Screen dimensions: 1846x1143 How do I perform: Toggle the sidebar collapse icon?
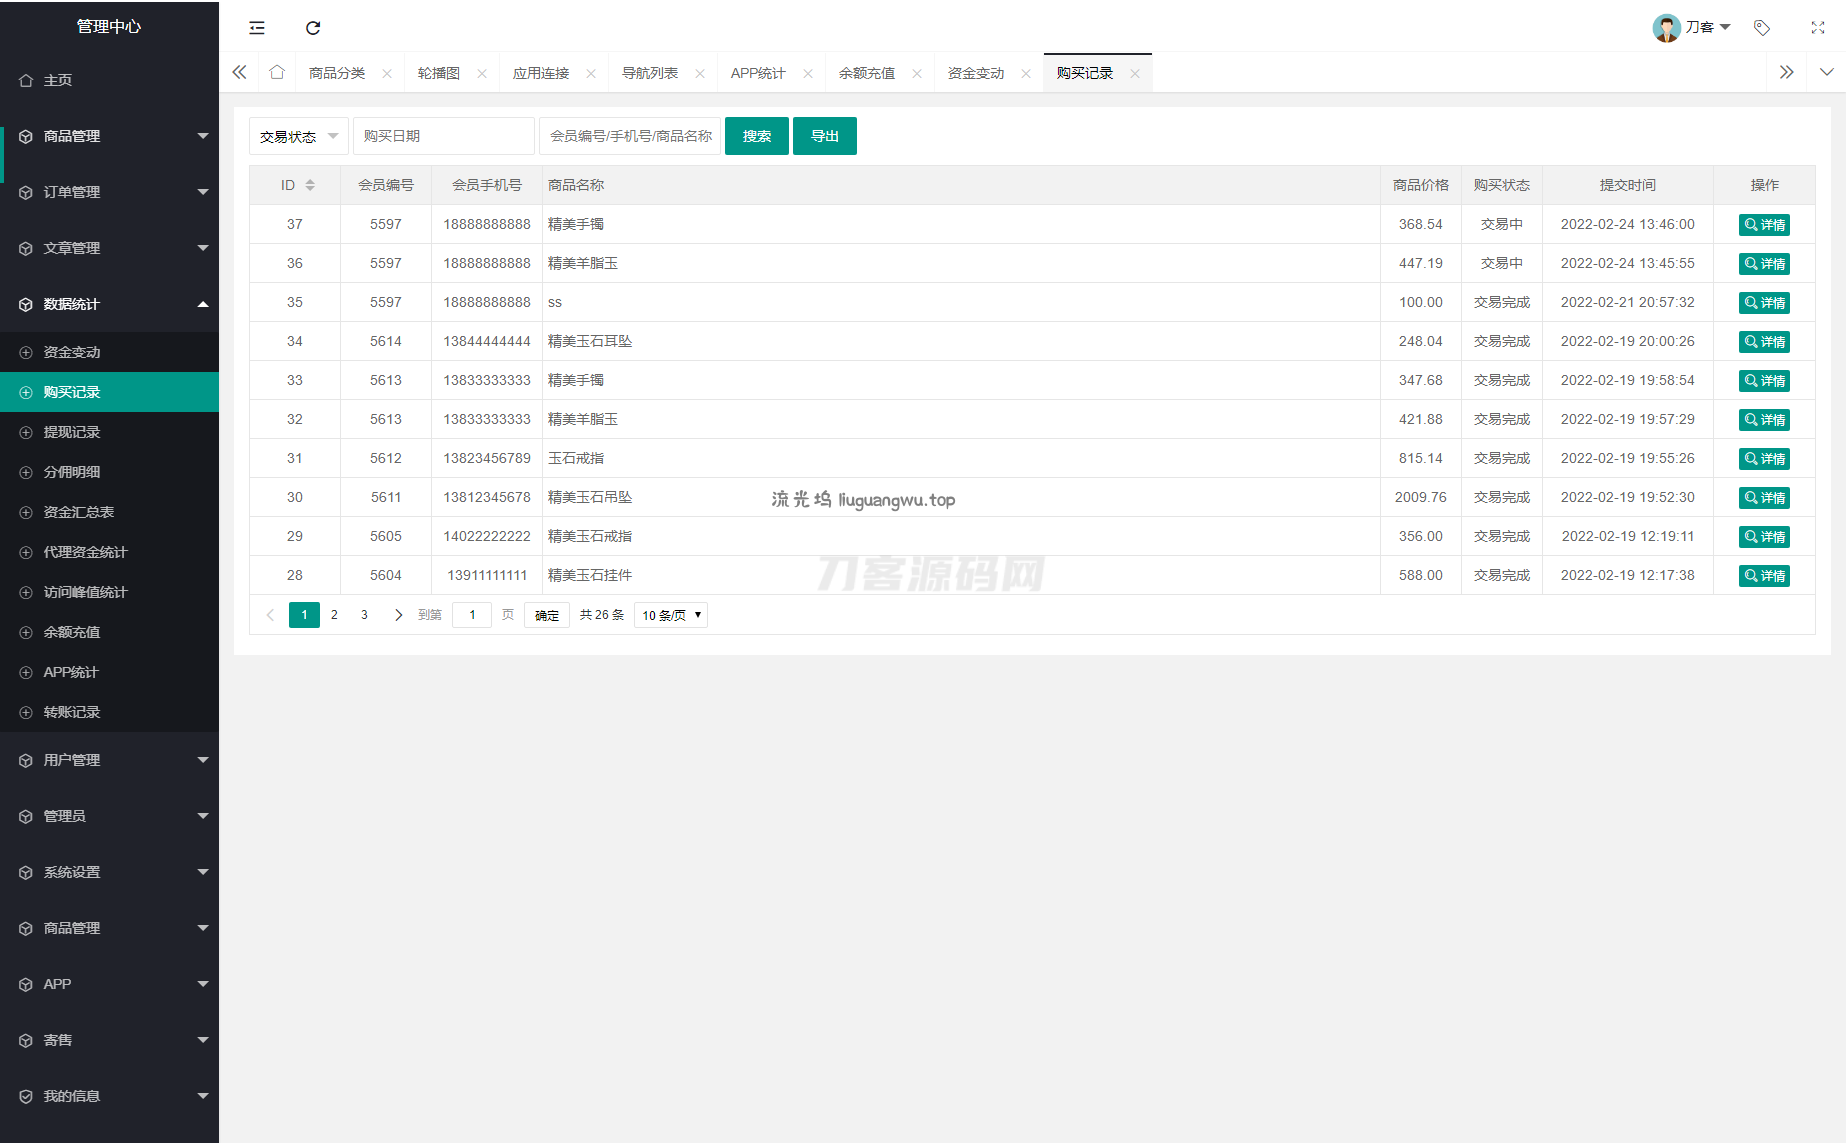[257, 28]
